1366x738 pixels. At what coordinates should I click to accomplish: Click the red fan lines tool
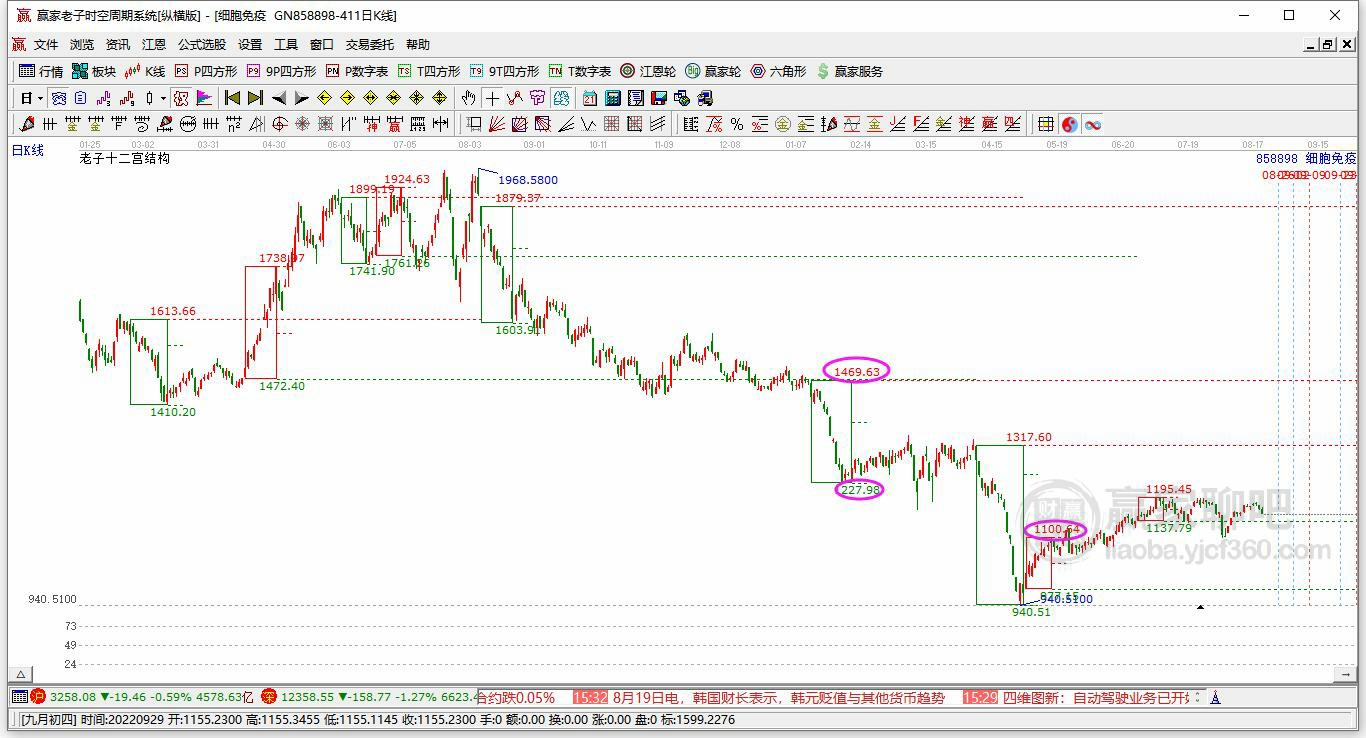click(496, 124)
